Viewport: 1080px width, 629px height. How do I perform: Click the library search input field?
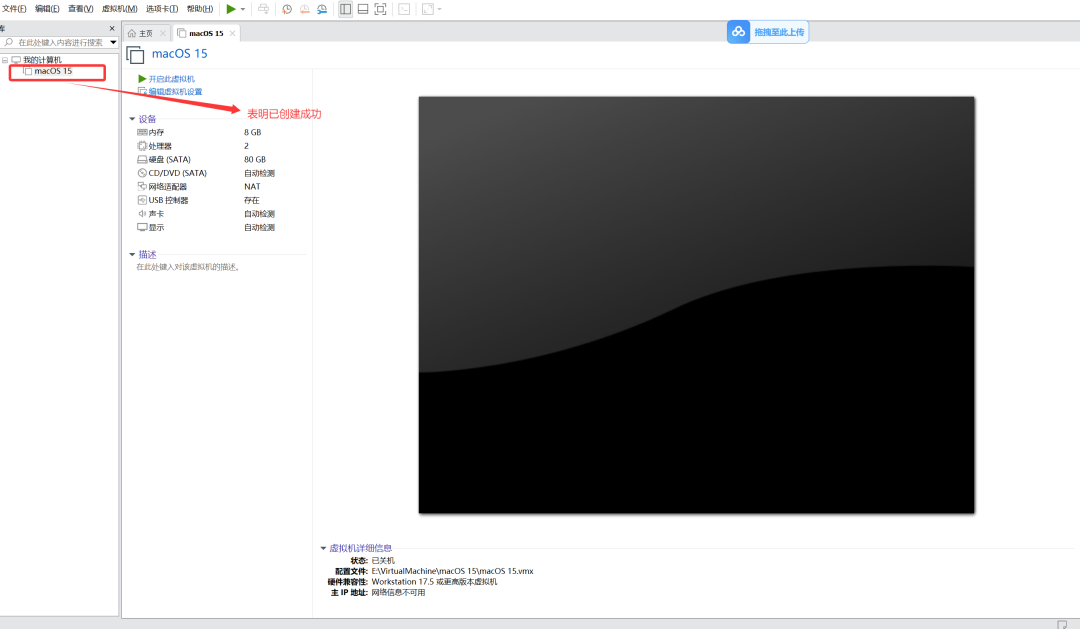pyautogui.click(x=59, y=43)
